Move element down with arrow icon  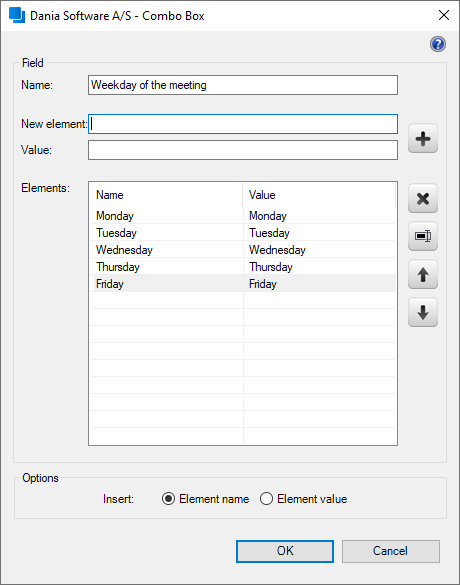click(x=423, y=312)
